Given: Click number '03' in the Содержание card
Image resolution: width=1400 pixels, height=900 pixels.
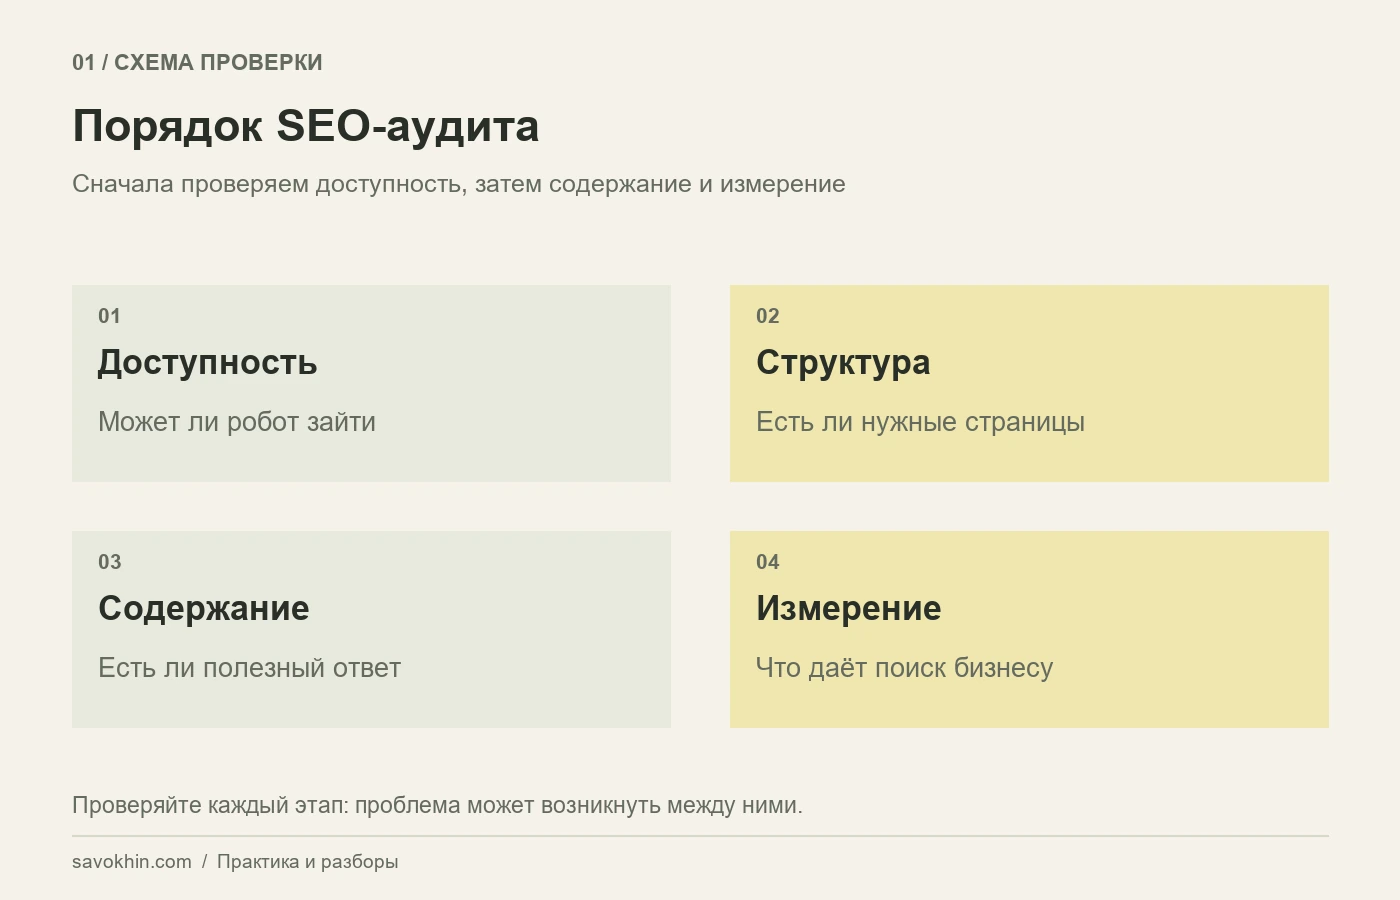Looking at the screenshot, I should tap(109, 562).
